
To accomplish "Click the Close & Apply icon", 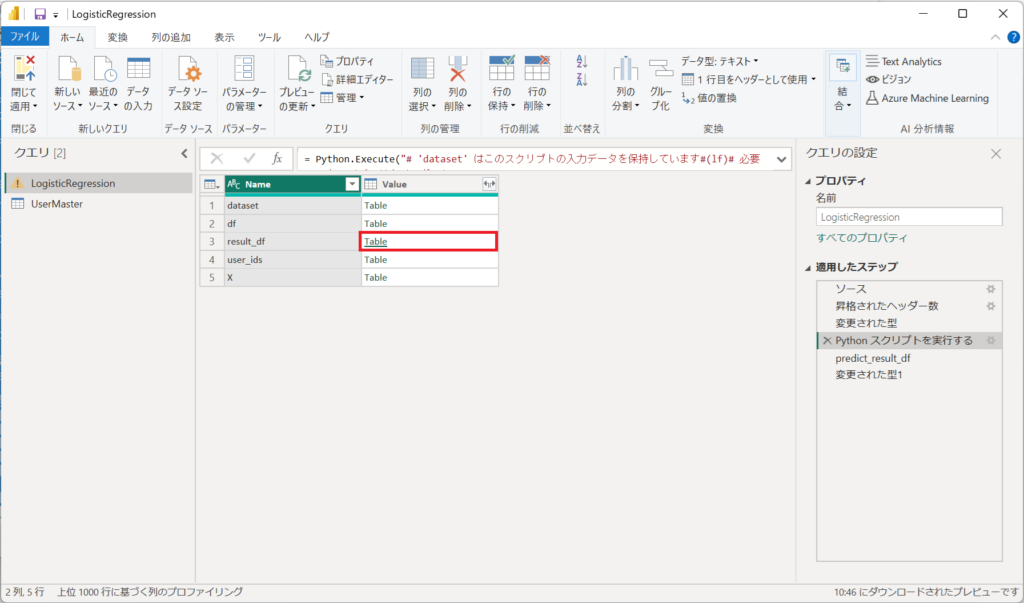I will (x=24, y=69).
